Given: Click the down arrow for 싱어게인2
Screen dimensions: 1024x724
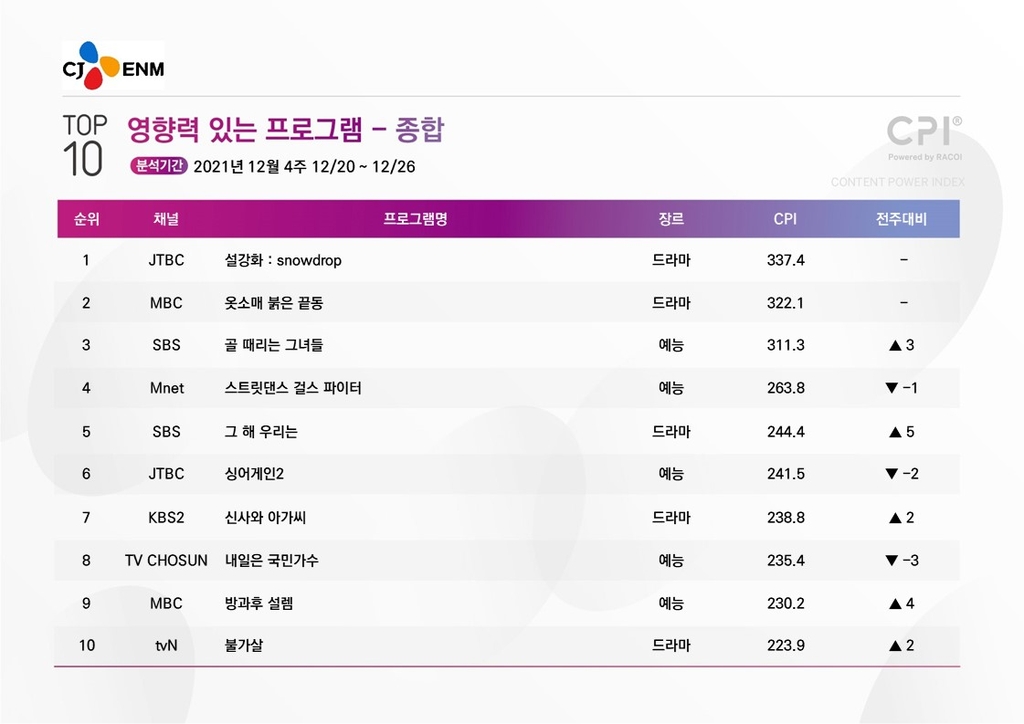Looking at the screenshot, I should tap(891, 474).
